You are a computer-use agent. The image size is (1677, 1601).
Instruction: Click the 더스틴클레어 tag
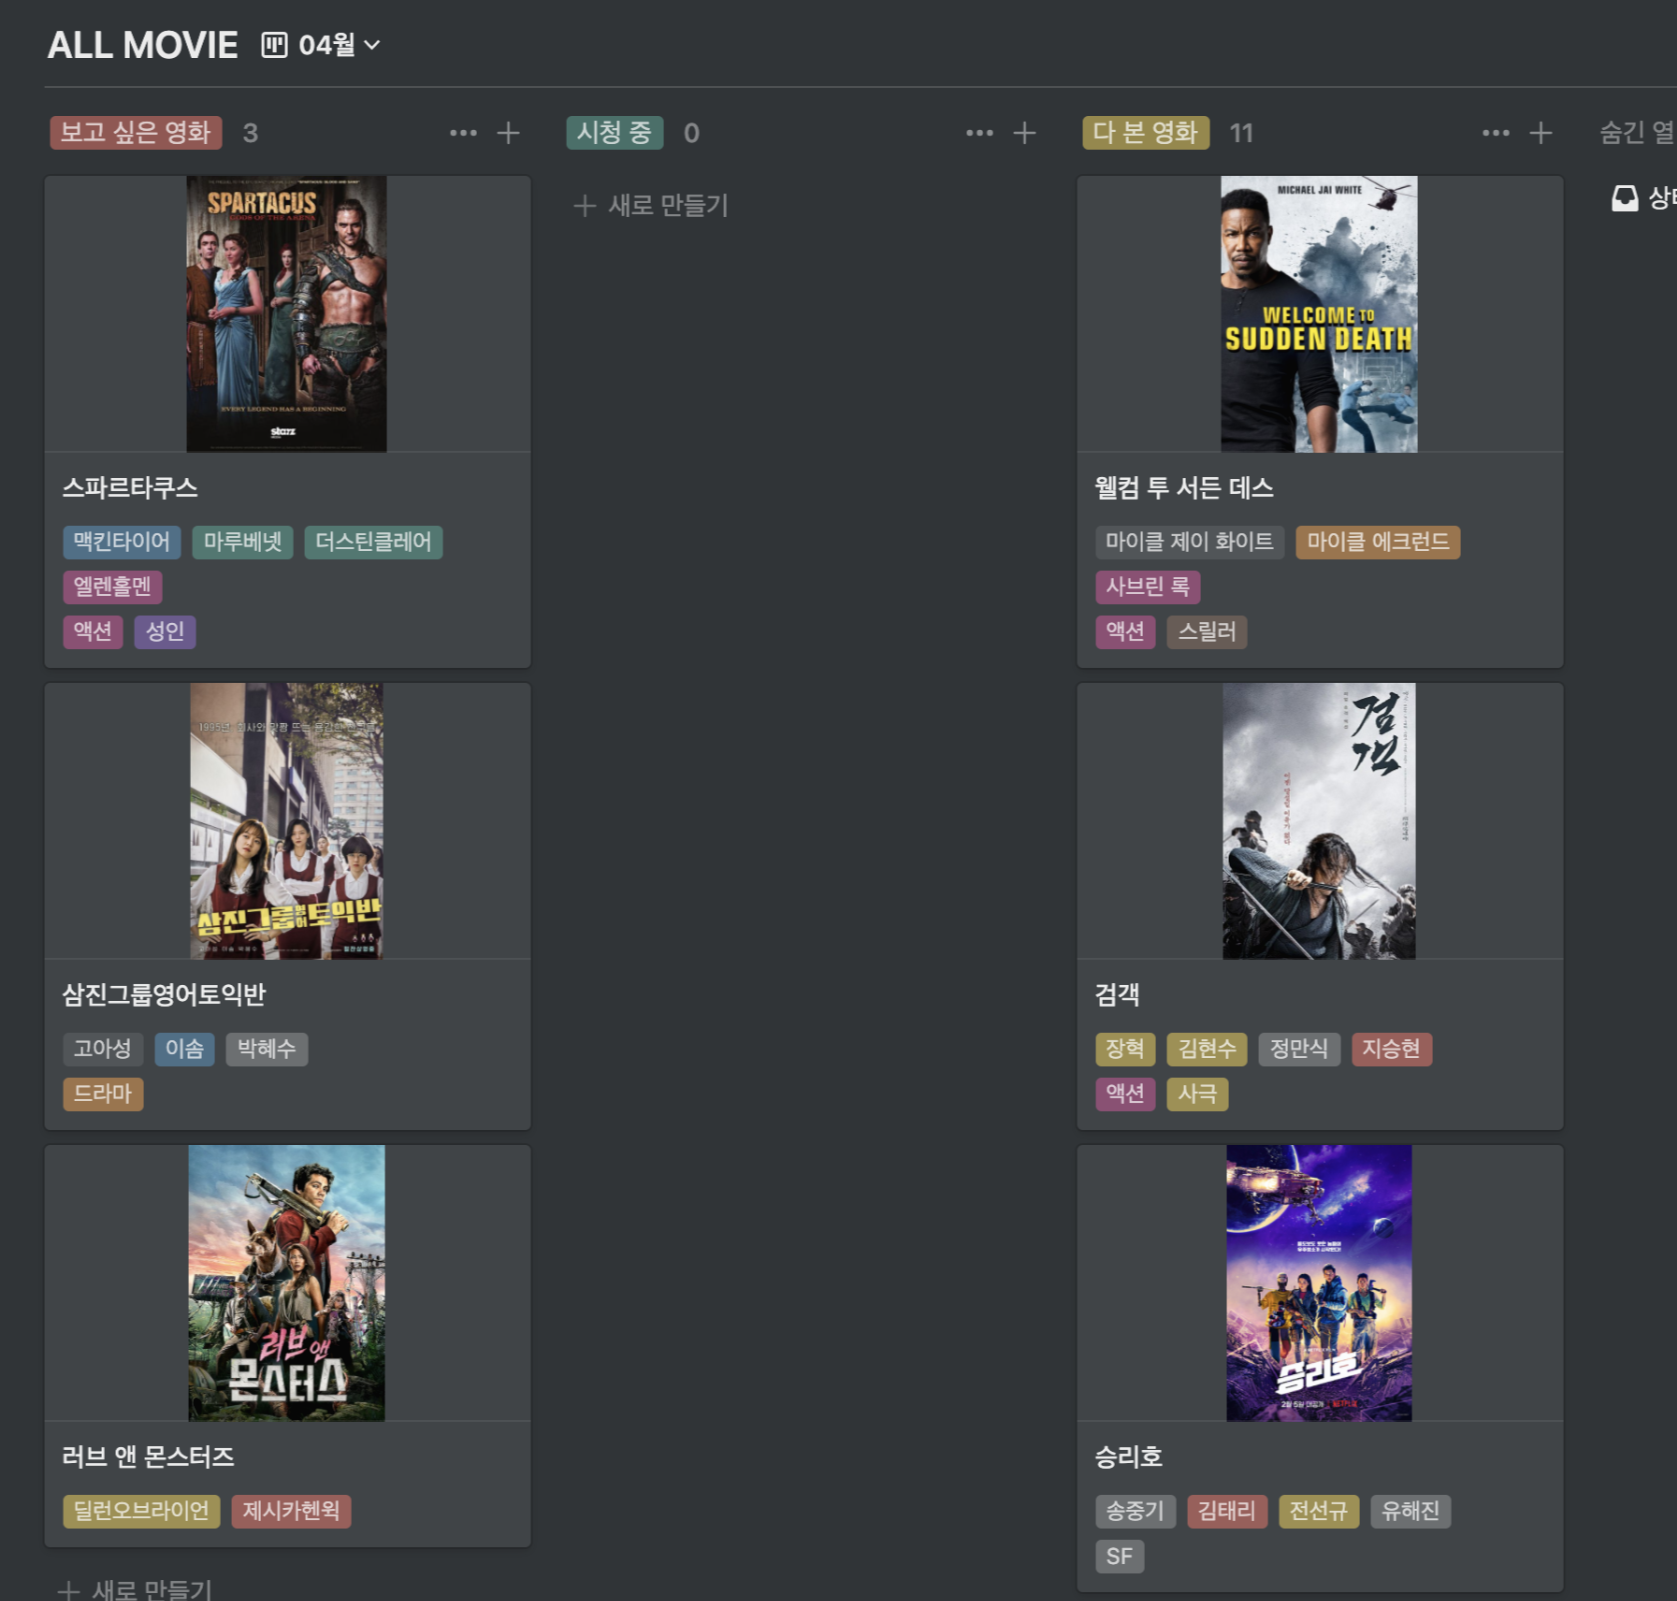tap(373, 542)
